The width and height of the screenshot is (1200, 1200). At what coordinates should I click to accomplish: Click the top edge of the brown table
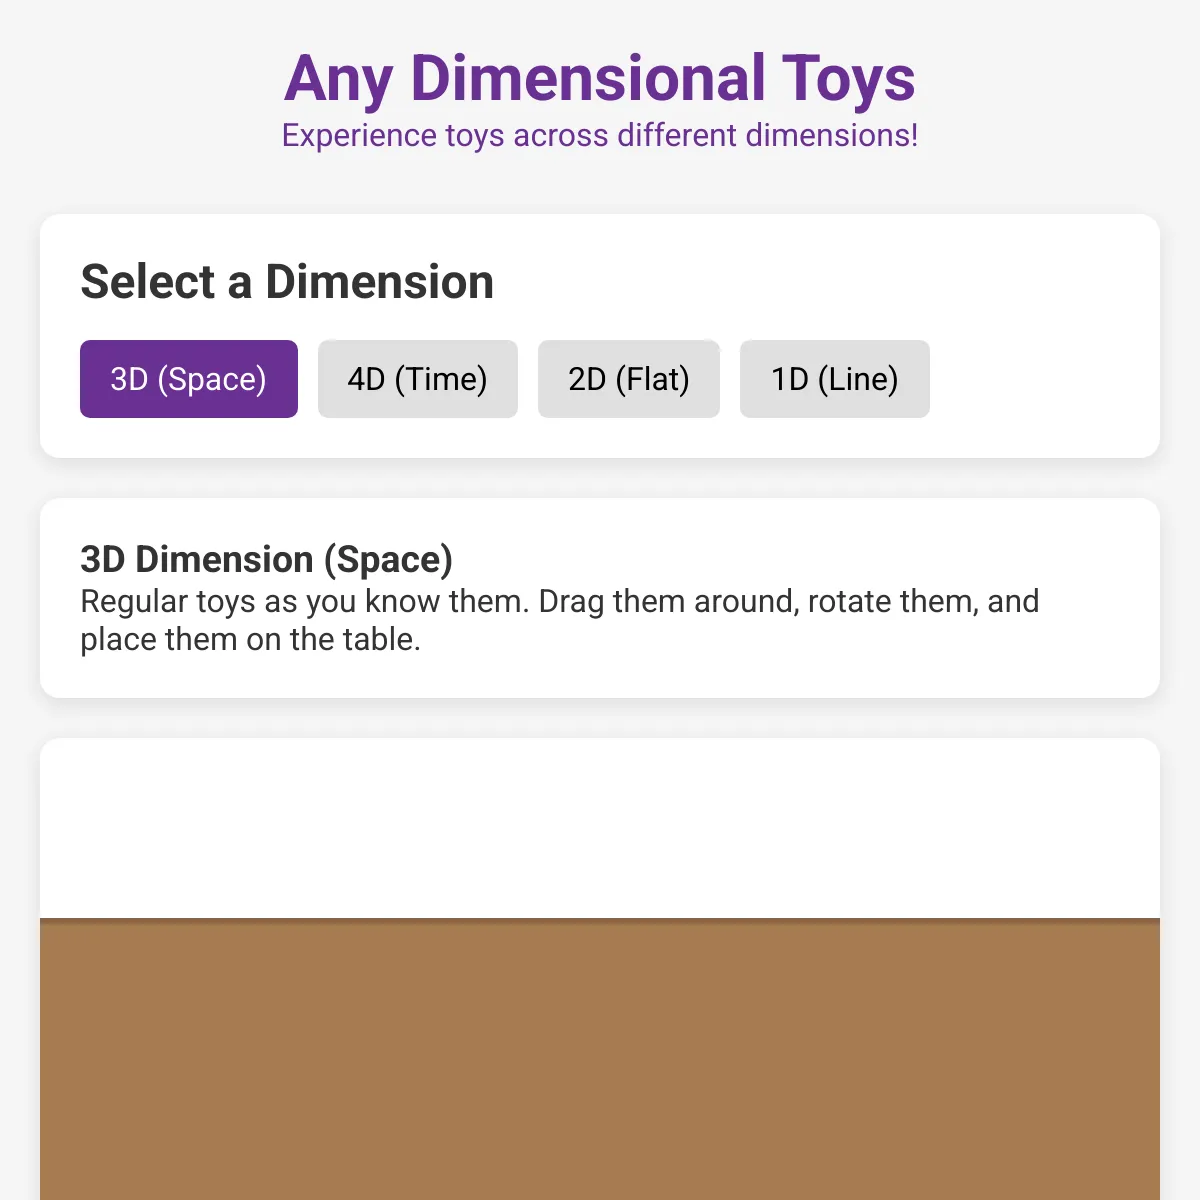point(600,921)
